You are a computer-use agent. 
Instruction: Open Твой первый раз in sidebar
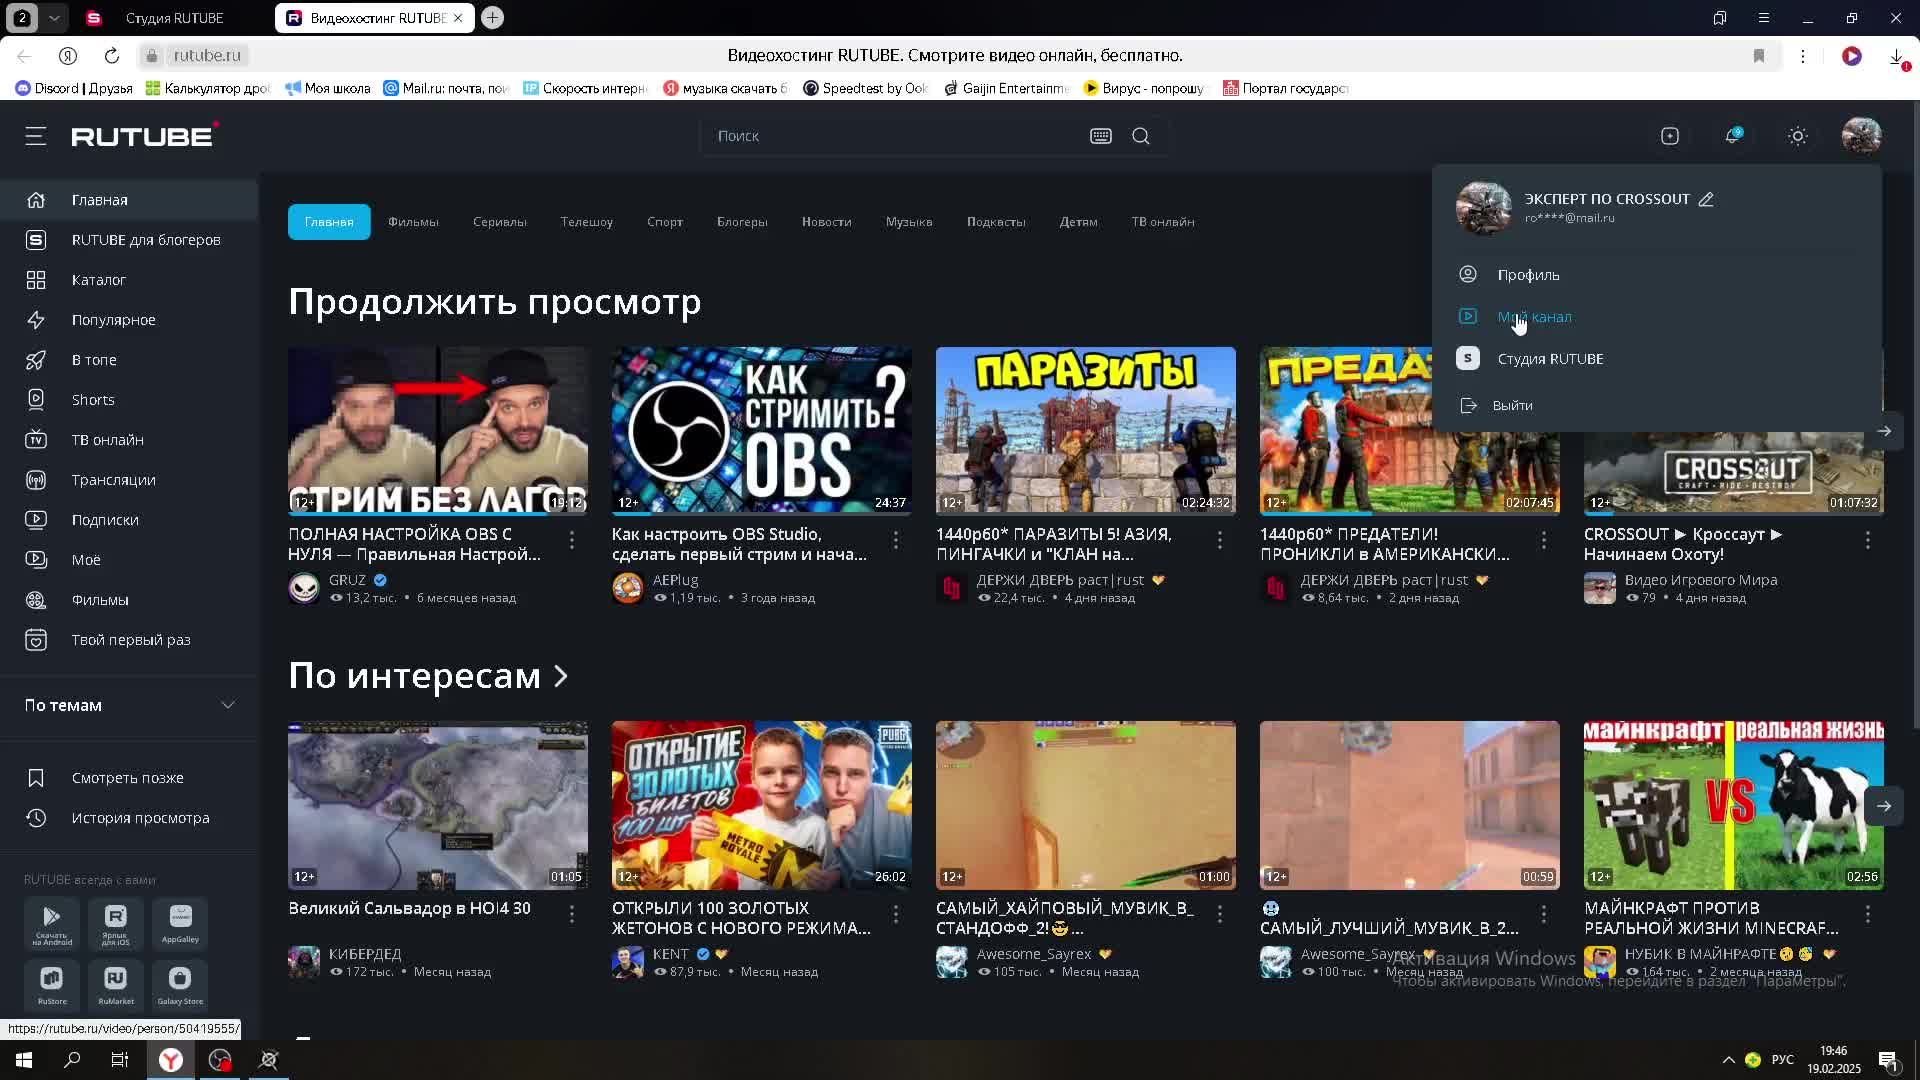(129, 640)
